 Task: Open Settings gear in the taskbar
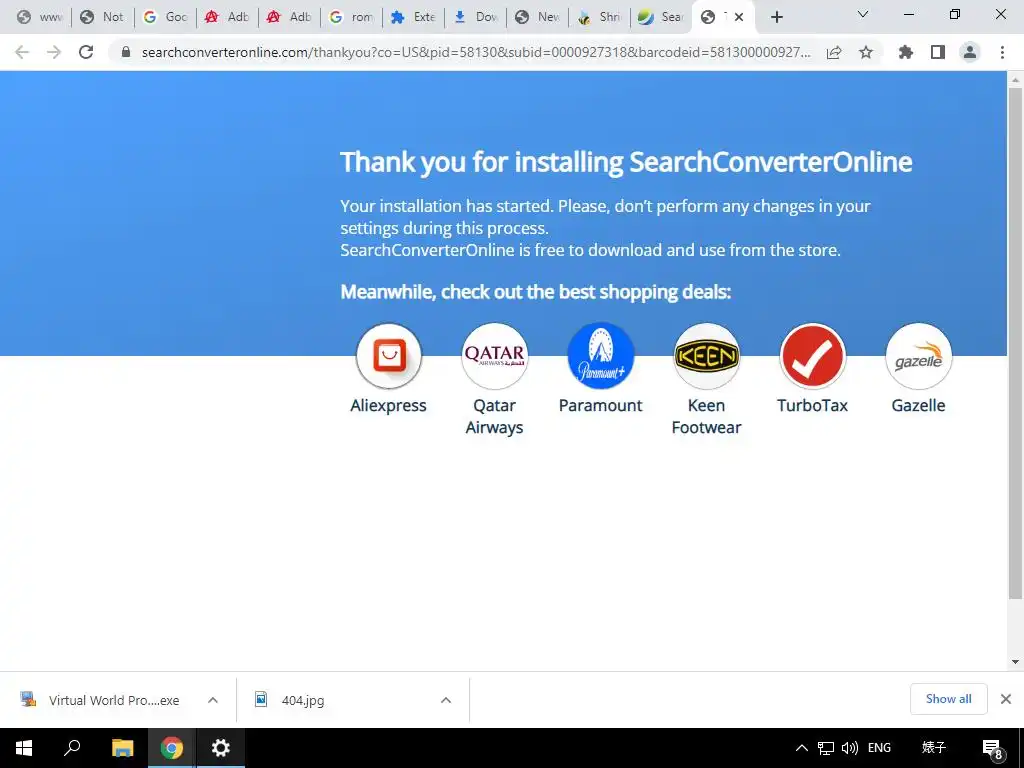[x=221, y=748]
